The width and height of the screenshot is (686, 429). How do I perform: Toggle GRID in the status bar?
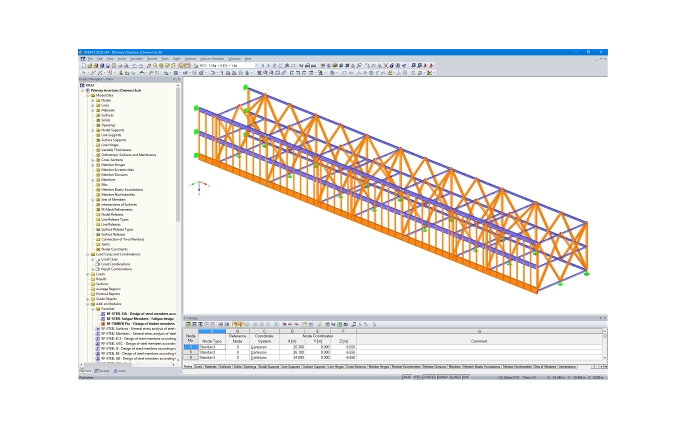(x=417, y=377)
